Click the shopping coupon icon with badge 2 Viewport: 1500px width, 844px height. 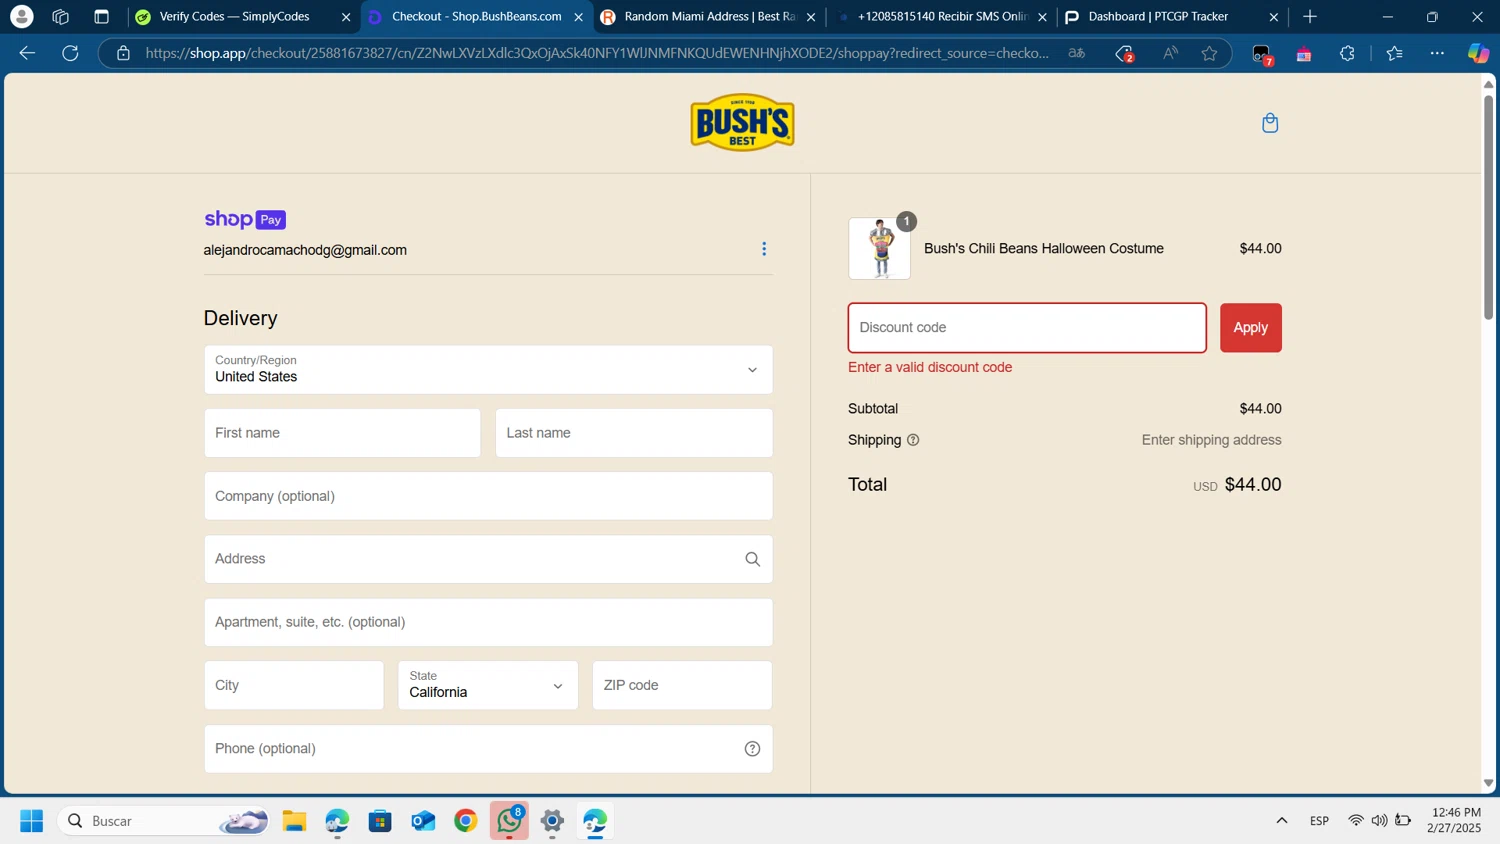tap(1125, 54)
